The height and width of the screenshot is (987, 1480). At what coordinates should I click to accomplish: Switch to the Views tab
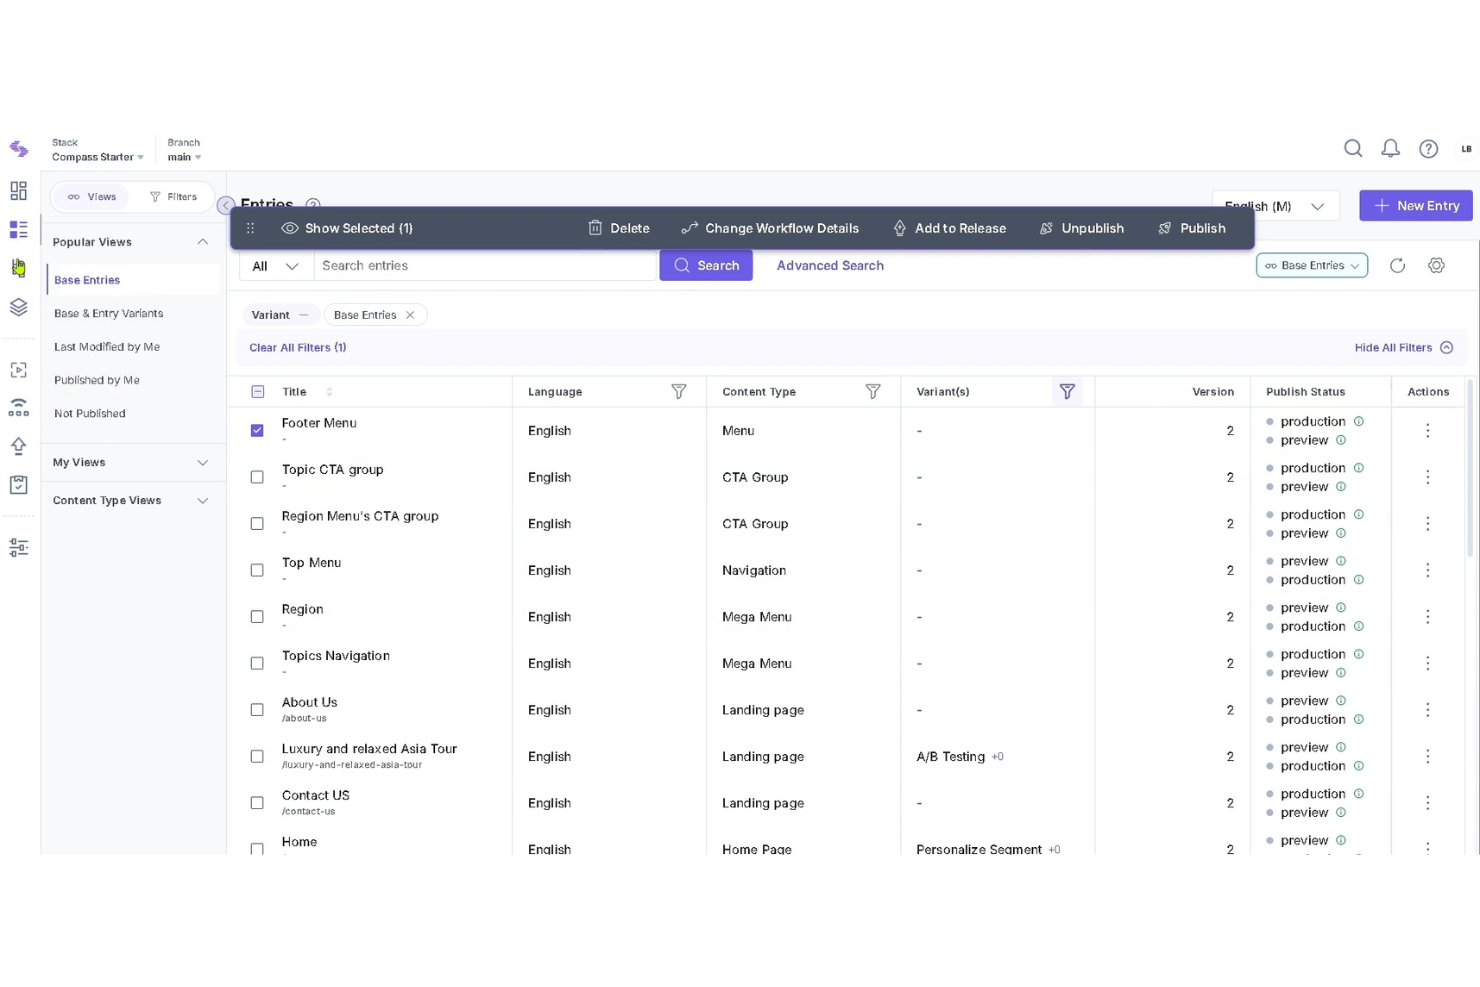[92, 197]
